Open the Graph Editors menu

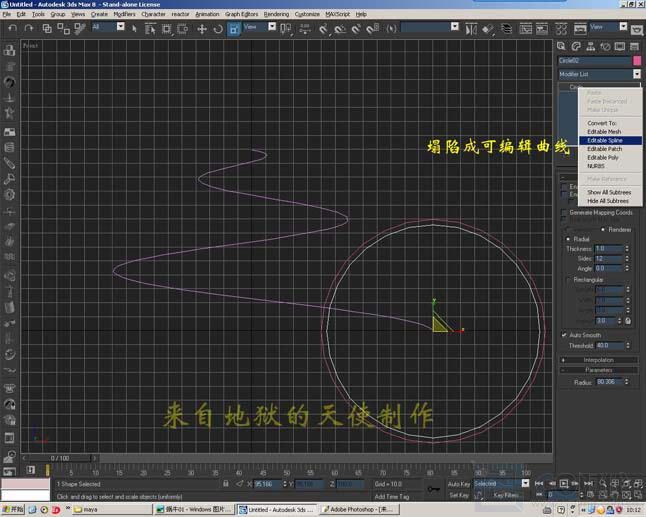tap(241, 14)
